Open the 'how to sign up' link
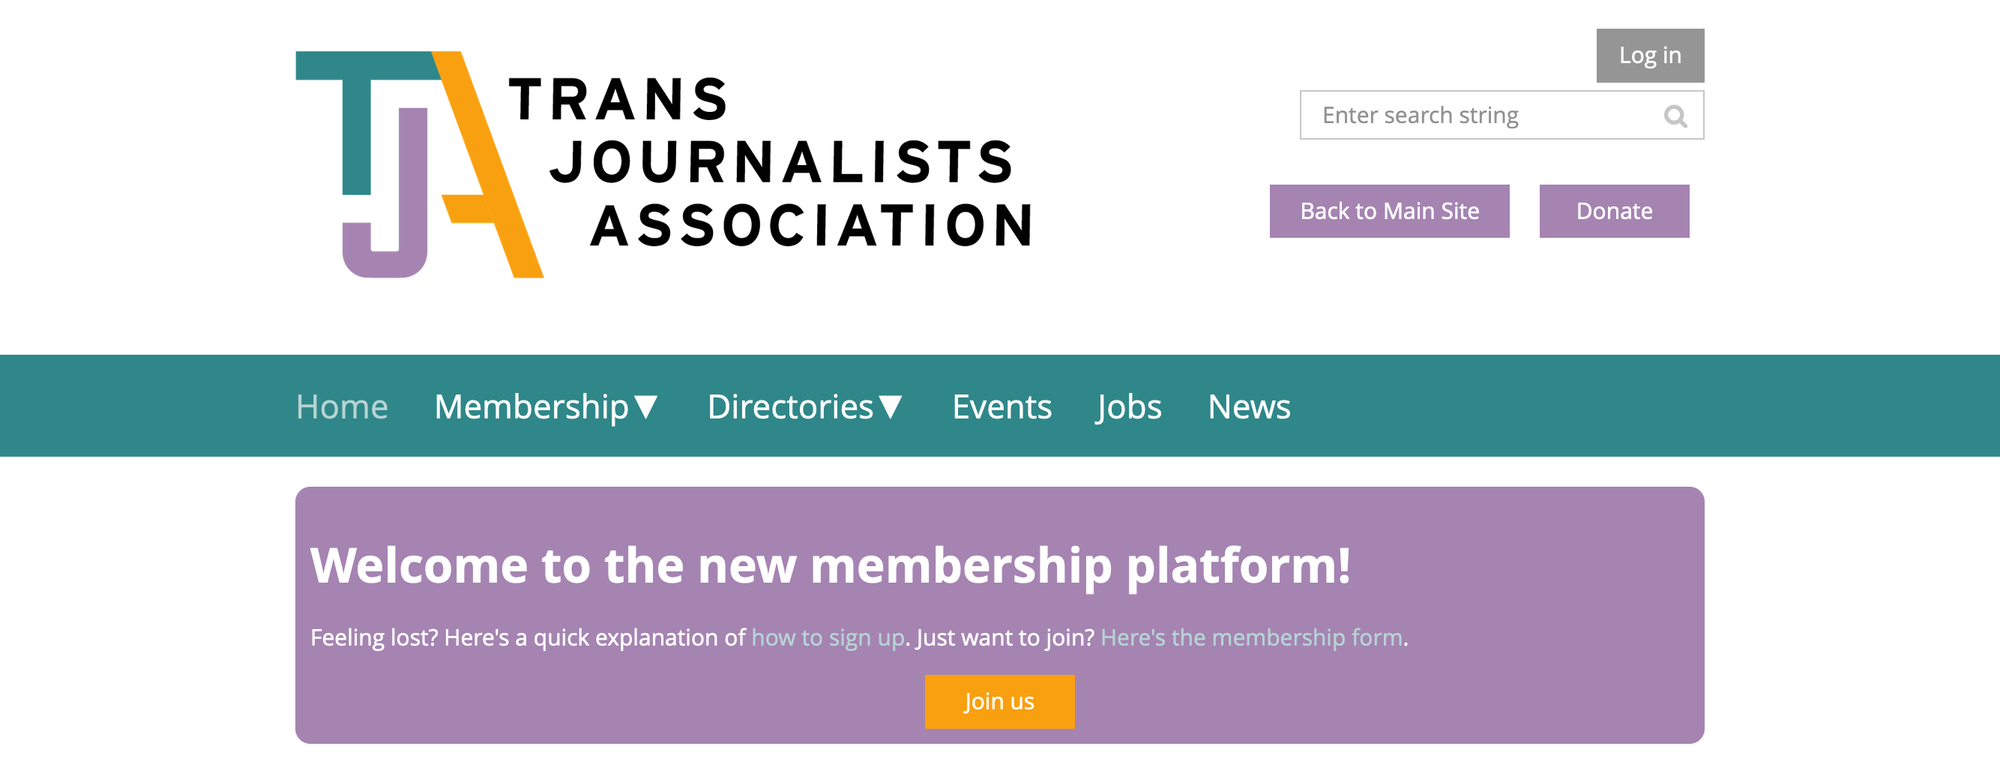Screen dimensions: 2000x759 point(827,637)
